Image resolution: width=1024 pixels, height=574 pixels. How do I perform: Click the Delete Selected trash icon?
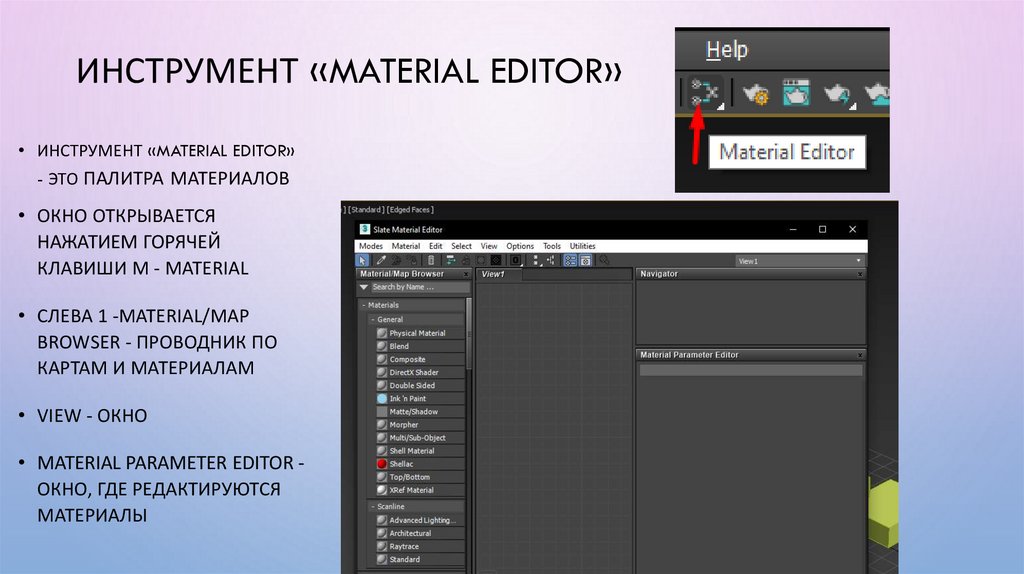(430, 260)
